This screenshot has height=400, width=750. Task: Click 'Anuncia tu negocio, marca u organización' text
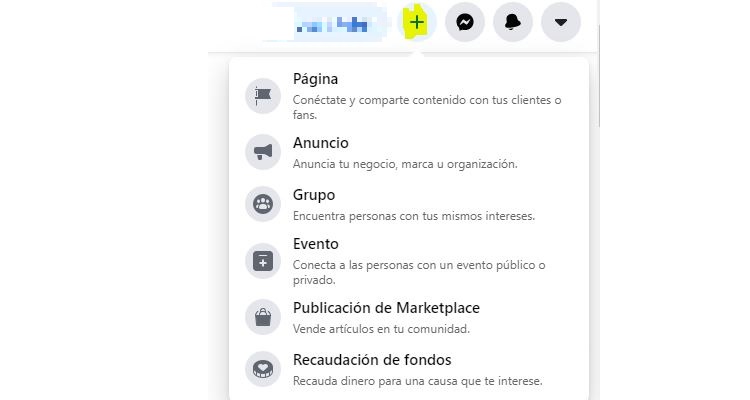click(x=405, y=164)
